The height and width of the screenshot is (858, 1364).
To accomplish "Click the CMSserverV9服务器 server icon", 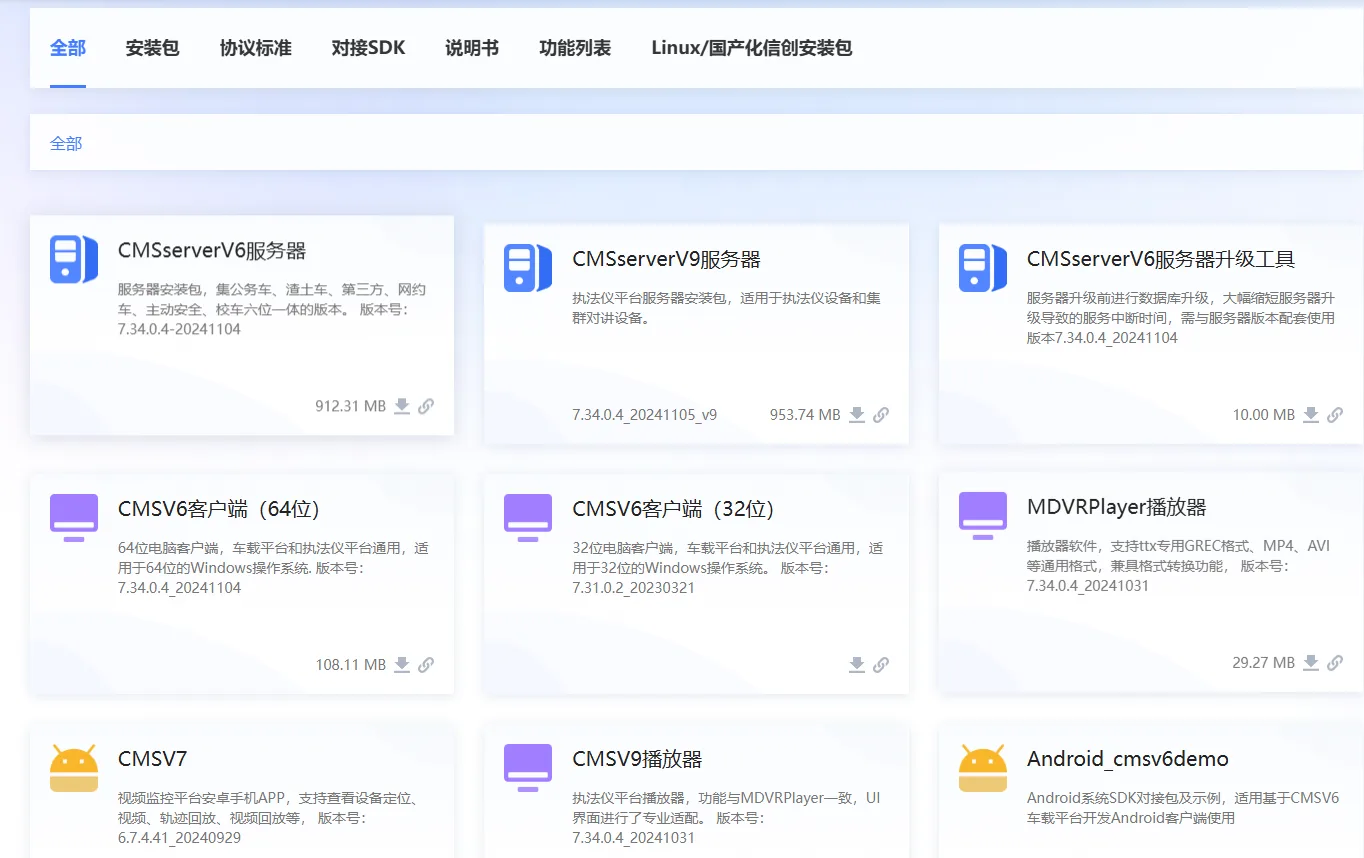I will 528,268.
